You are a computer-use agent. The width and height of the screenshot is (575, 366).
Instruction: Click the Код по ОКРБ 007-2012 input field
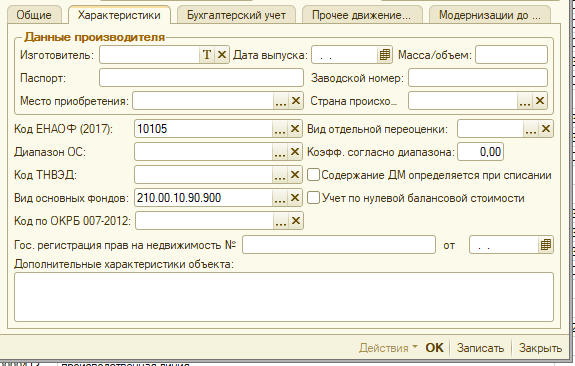[205, 221]
